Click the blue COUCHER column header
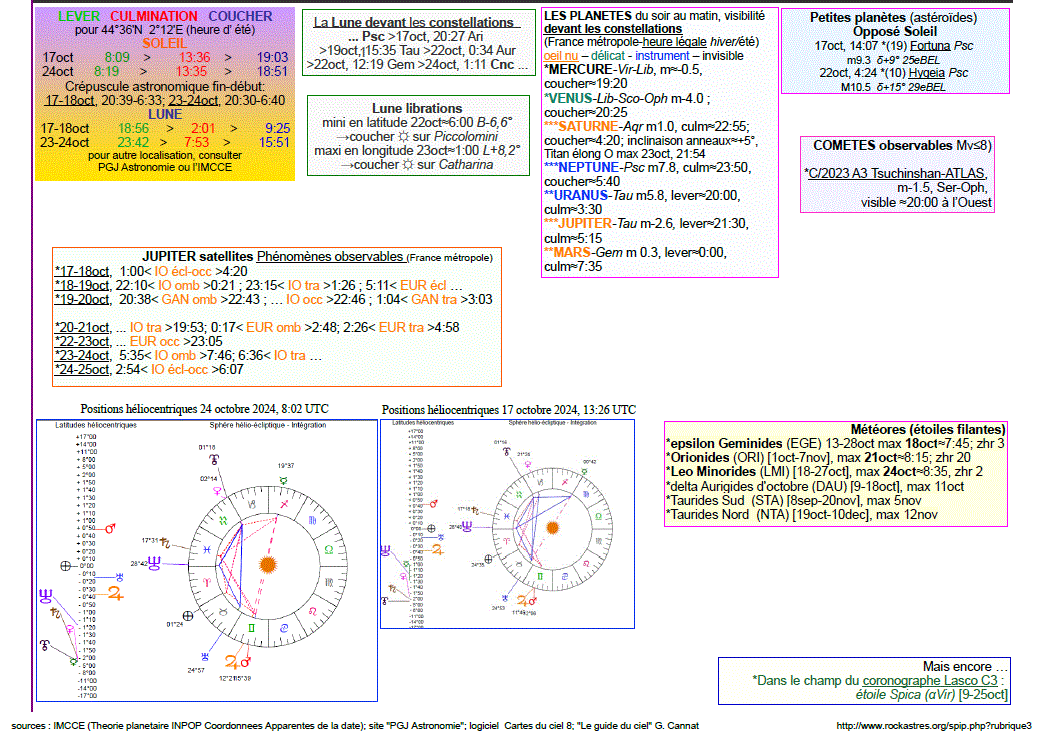1045x734 pixels. pos(241,16)
